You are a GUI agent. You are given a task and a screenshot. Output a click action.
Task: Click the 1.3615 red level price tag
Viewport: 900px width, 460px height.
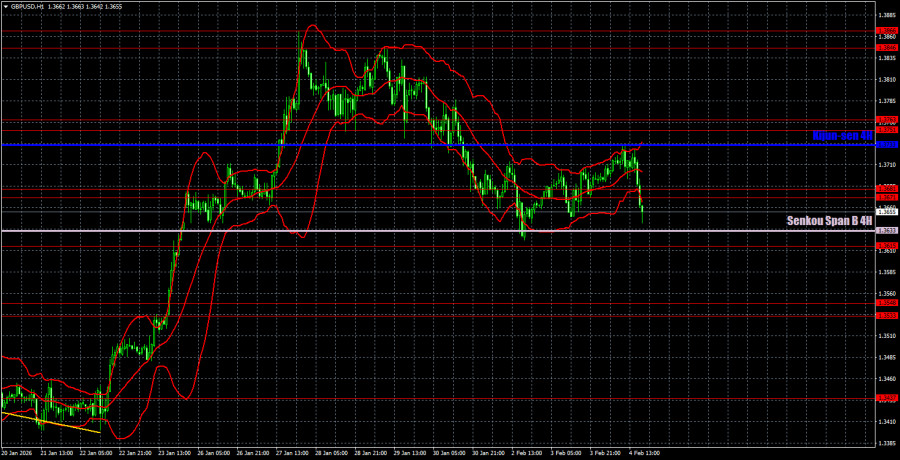coord(886,245)
